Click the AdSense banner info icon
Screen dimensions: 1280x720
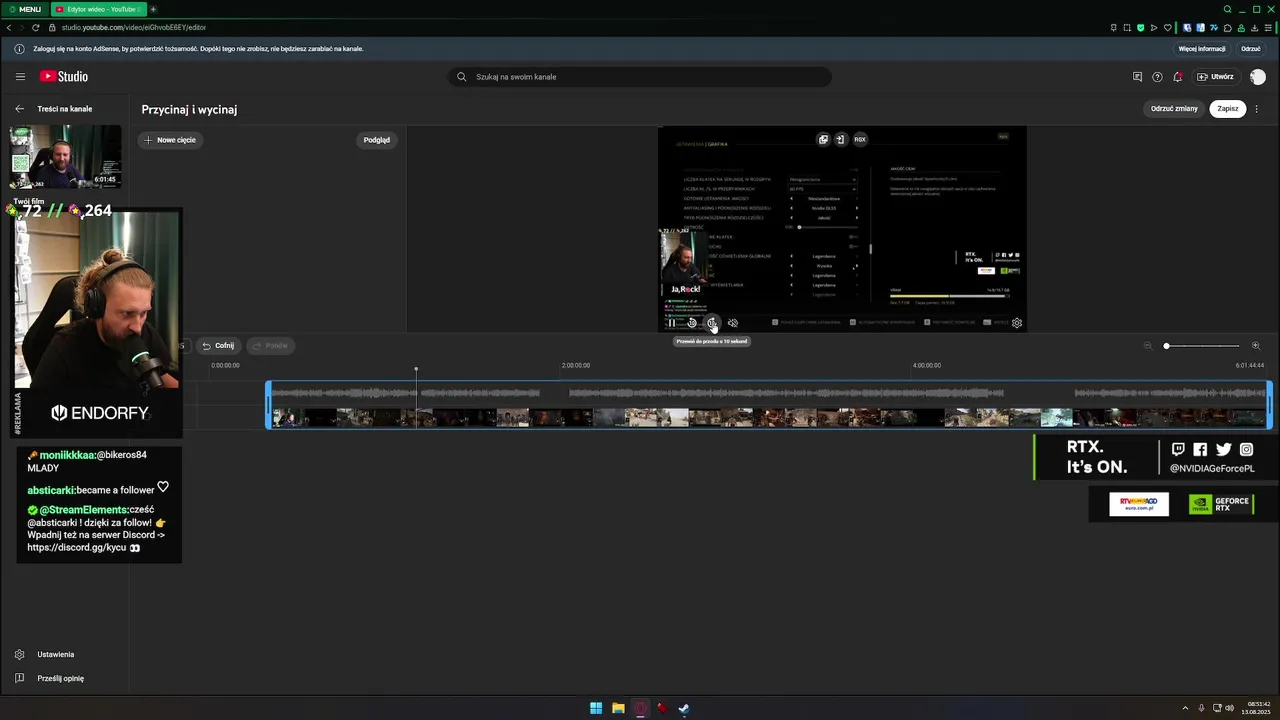[19, 49]
